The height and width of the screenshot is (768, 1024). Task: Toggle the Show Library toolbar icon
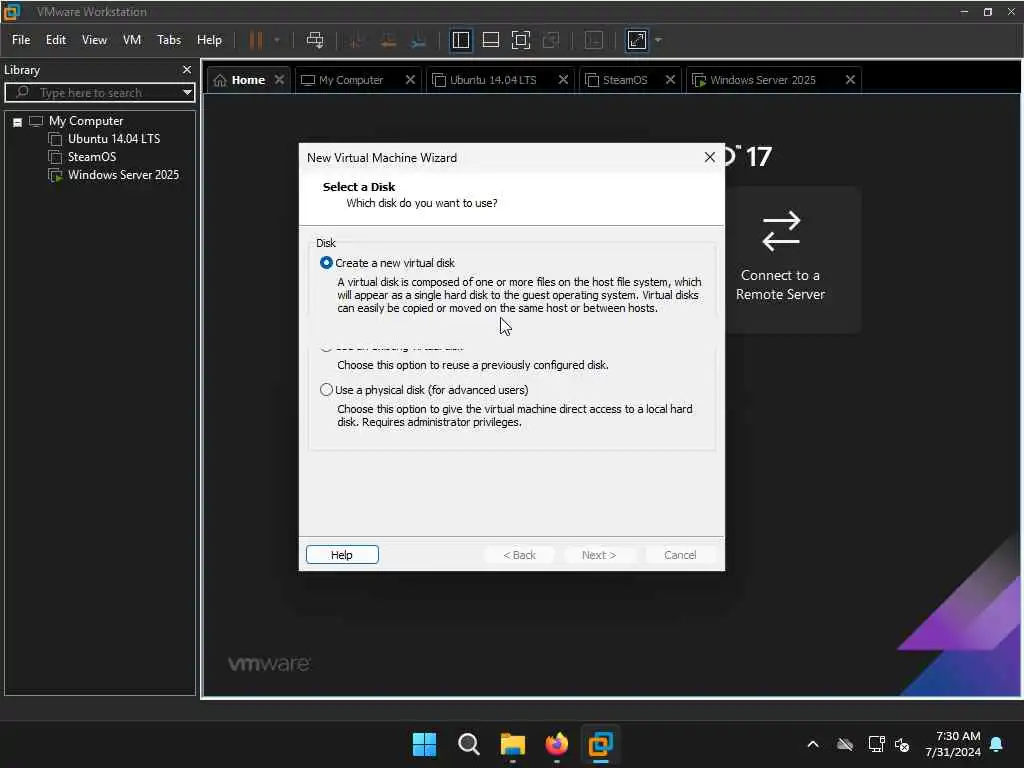460,40
